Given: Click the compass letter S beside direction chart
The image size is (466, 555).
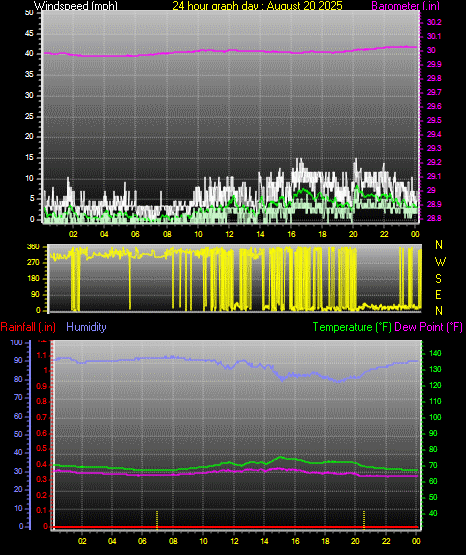Looking at the screenshot, I should click(438, 279).
